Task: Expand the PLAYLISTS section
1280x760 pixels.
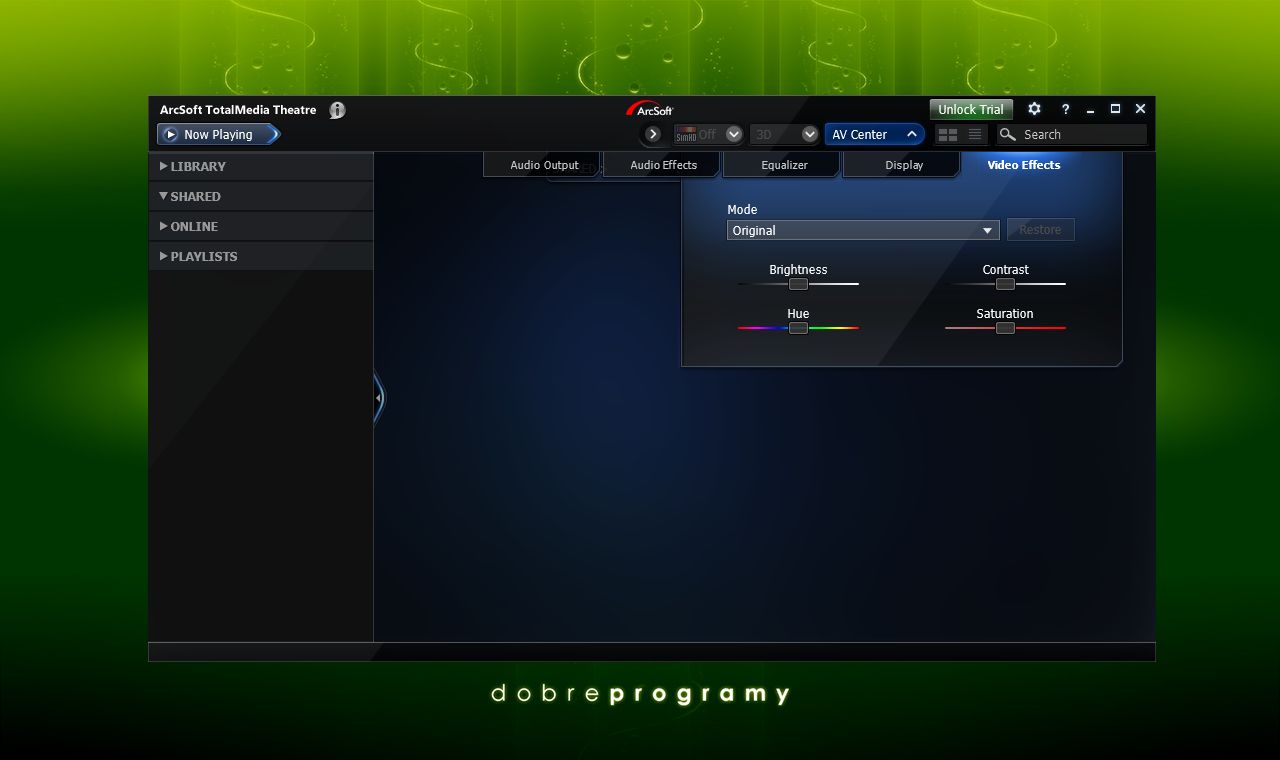Action: (x=261, y=256)
